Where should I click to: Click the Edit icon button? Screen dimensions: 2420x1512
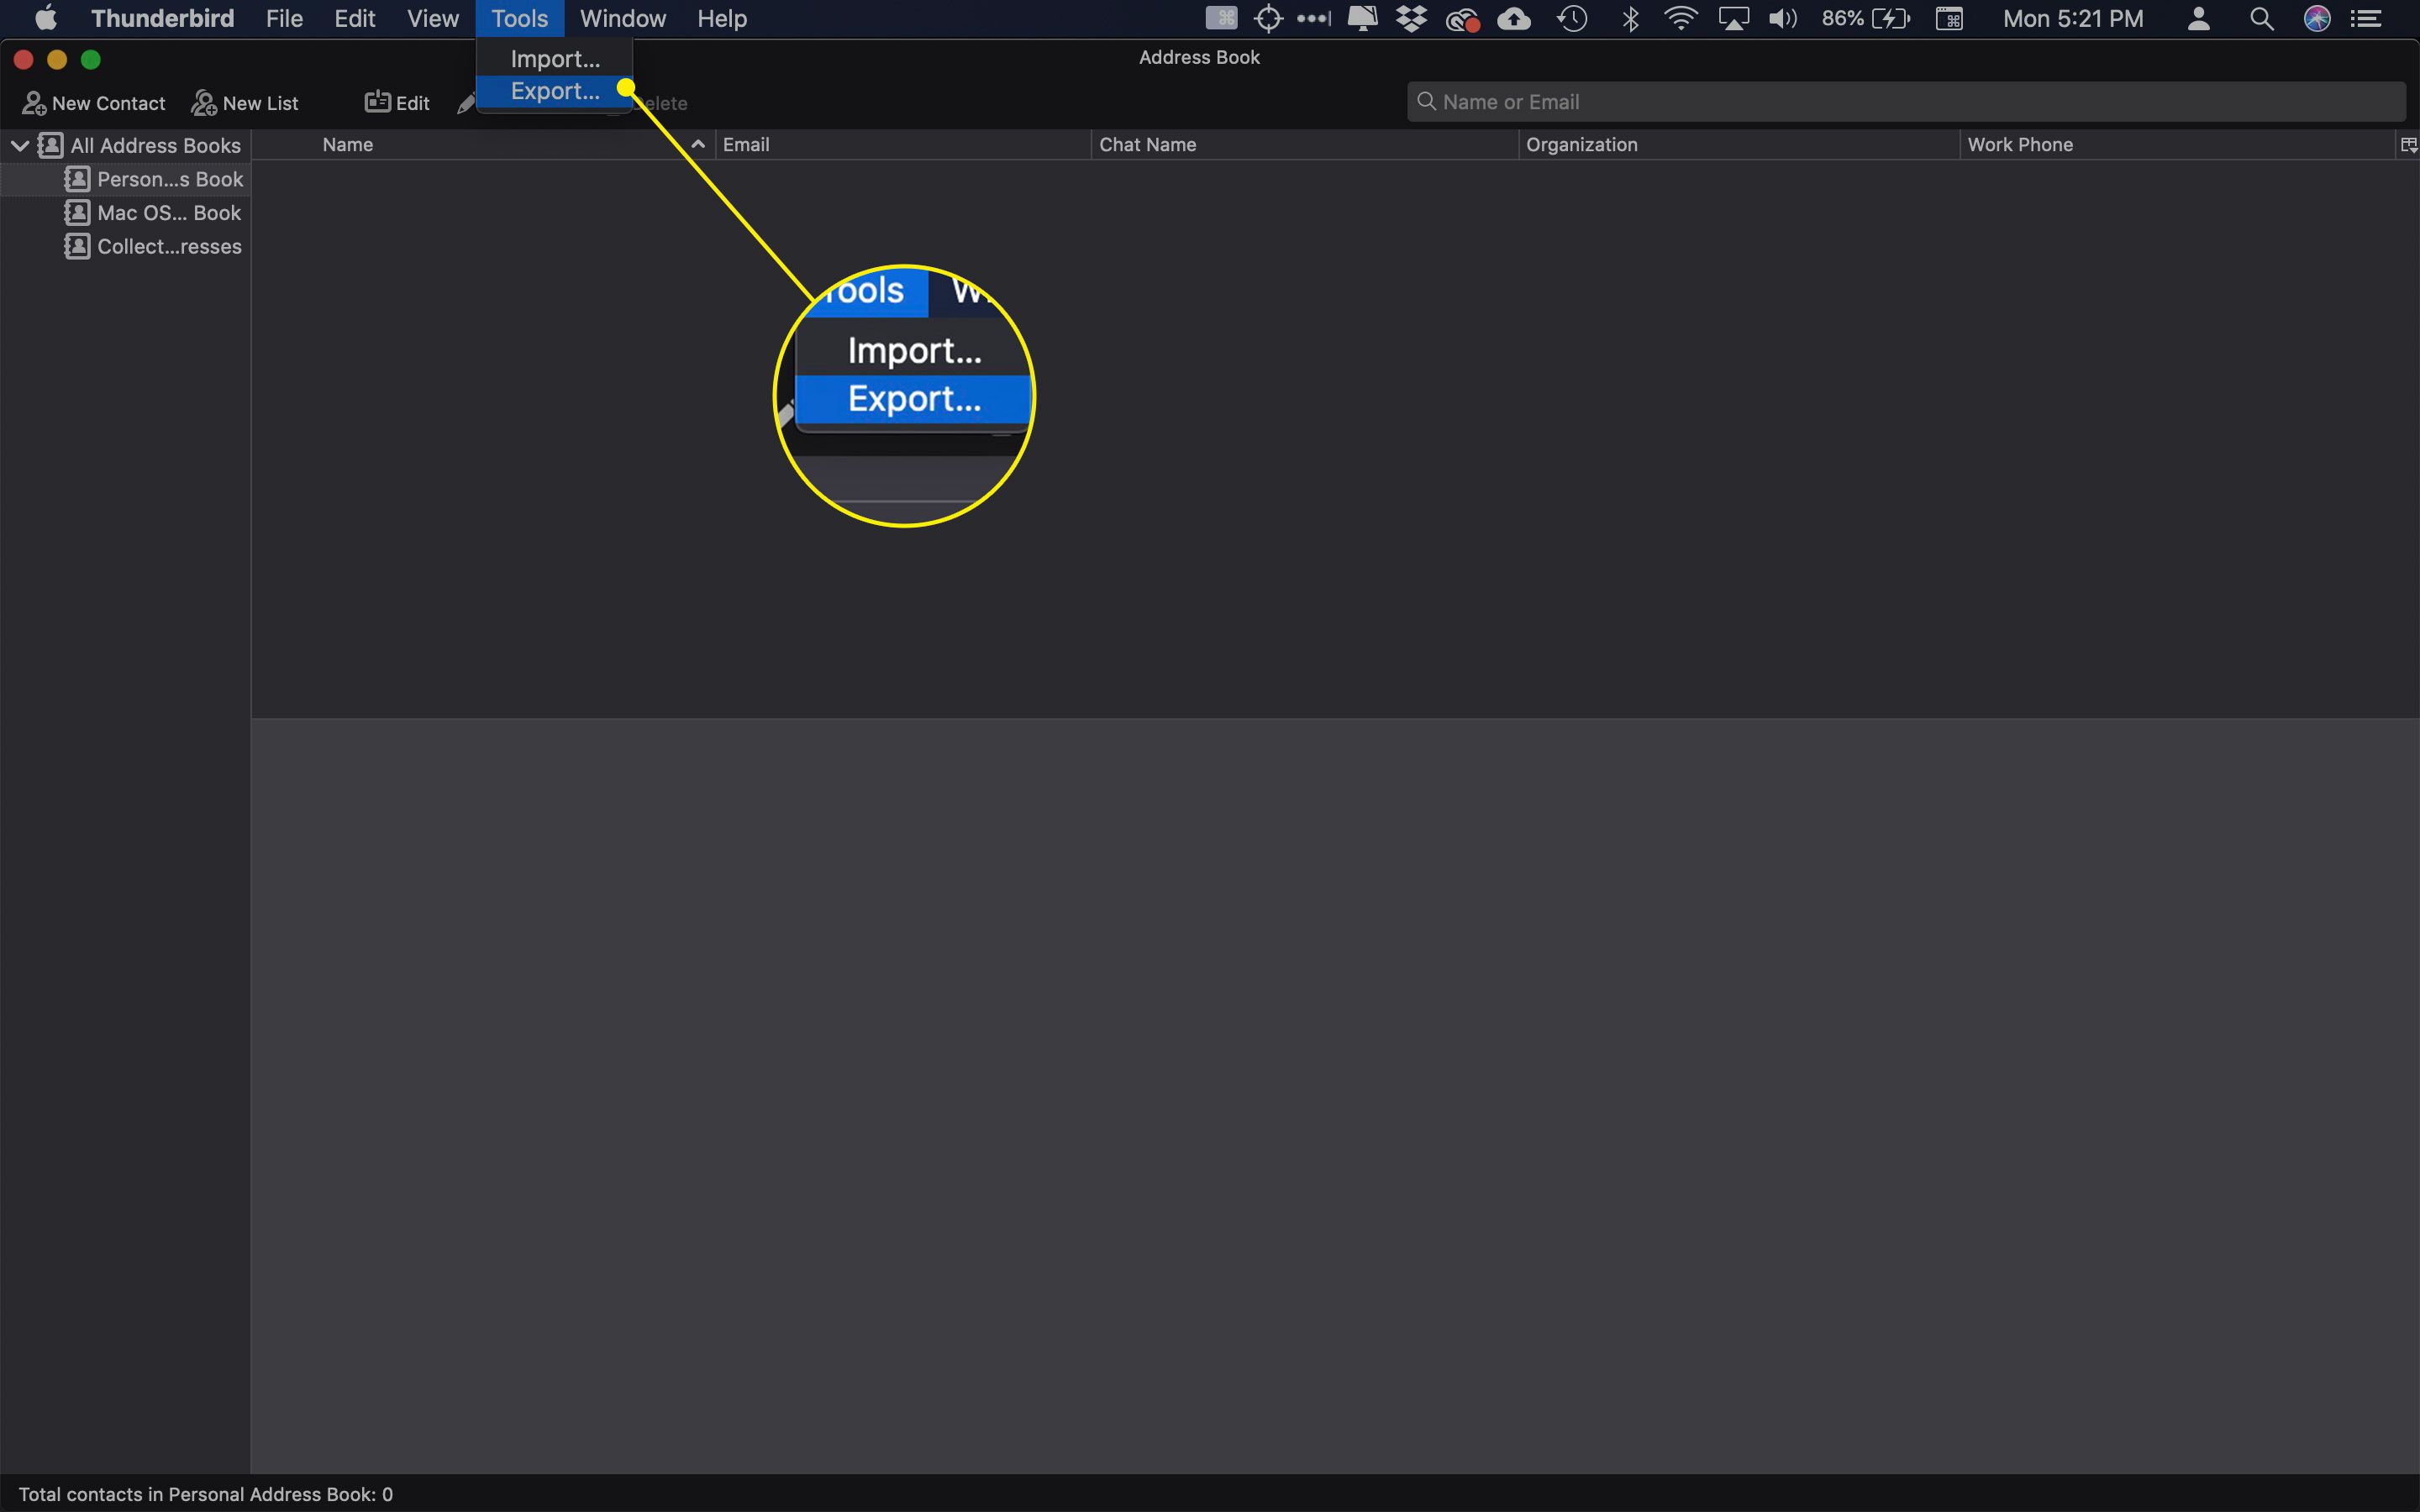click(x=397, y=101)
